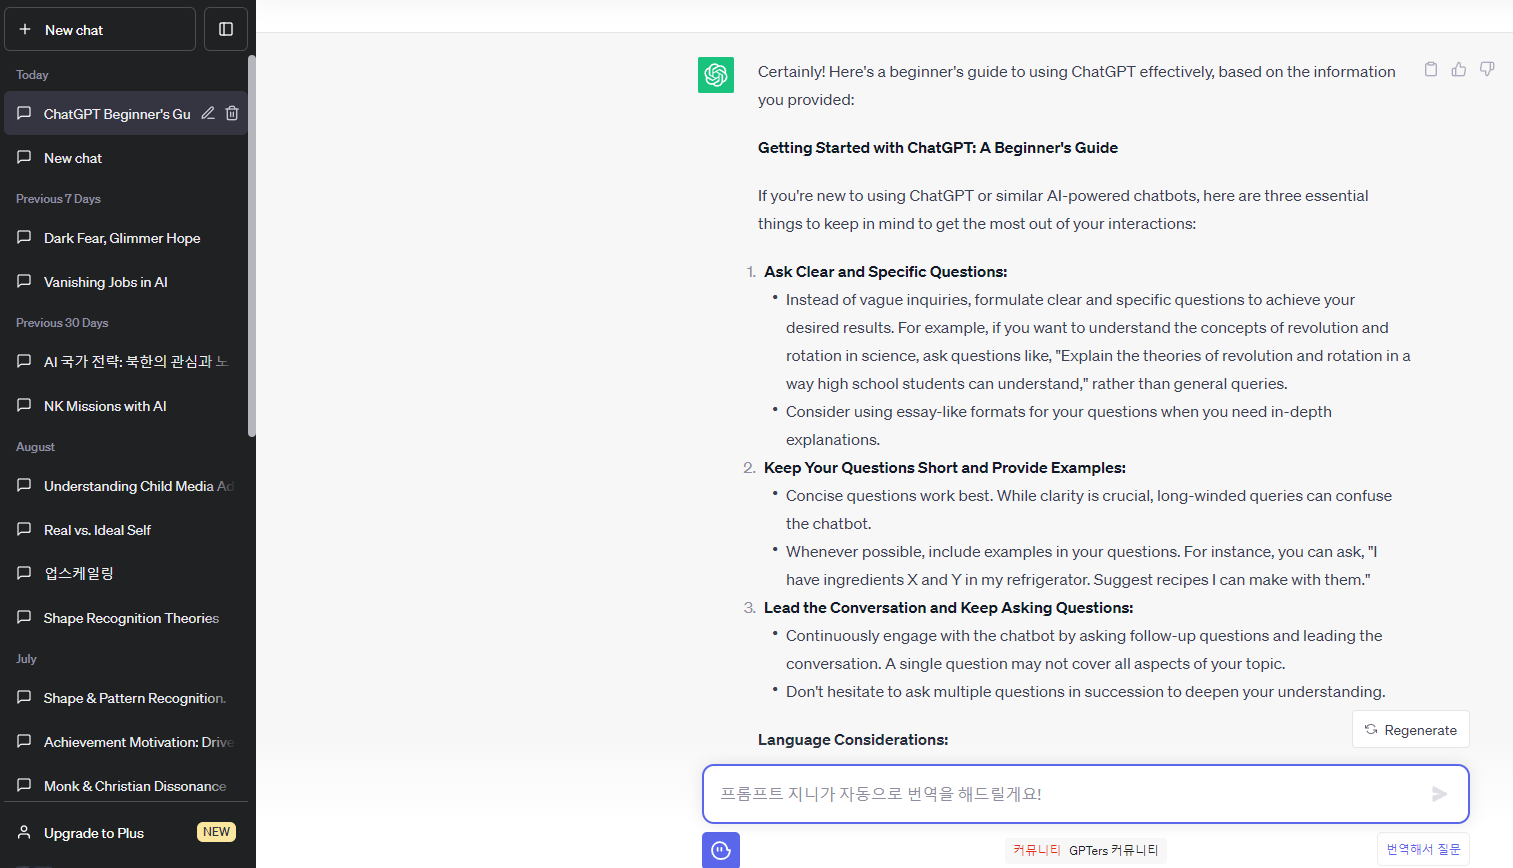Screen dimensions: 1513x868
Task: Rename ChatGPT Beginner's Gu chat with pencil icon
Action: 208,113
